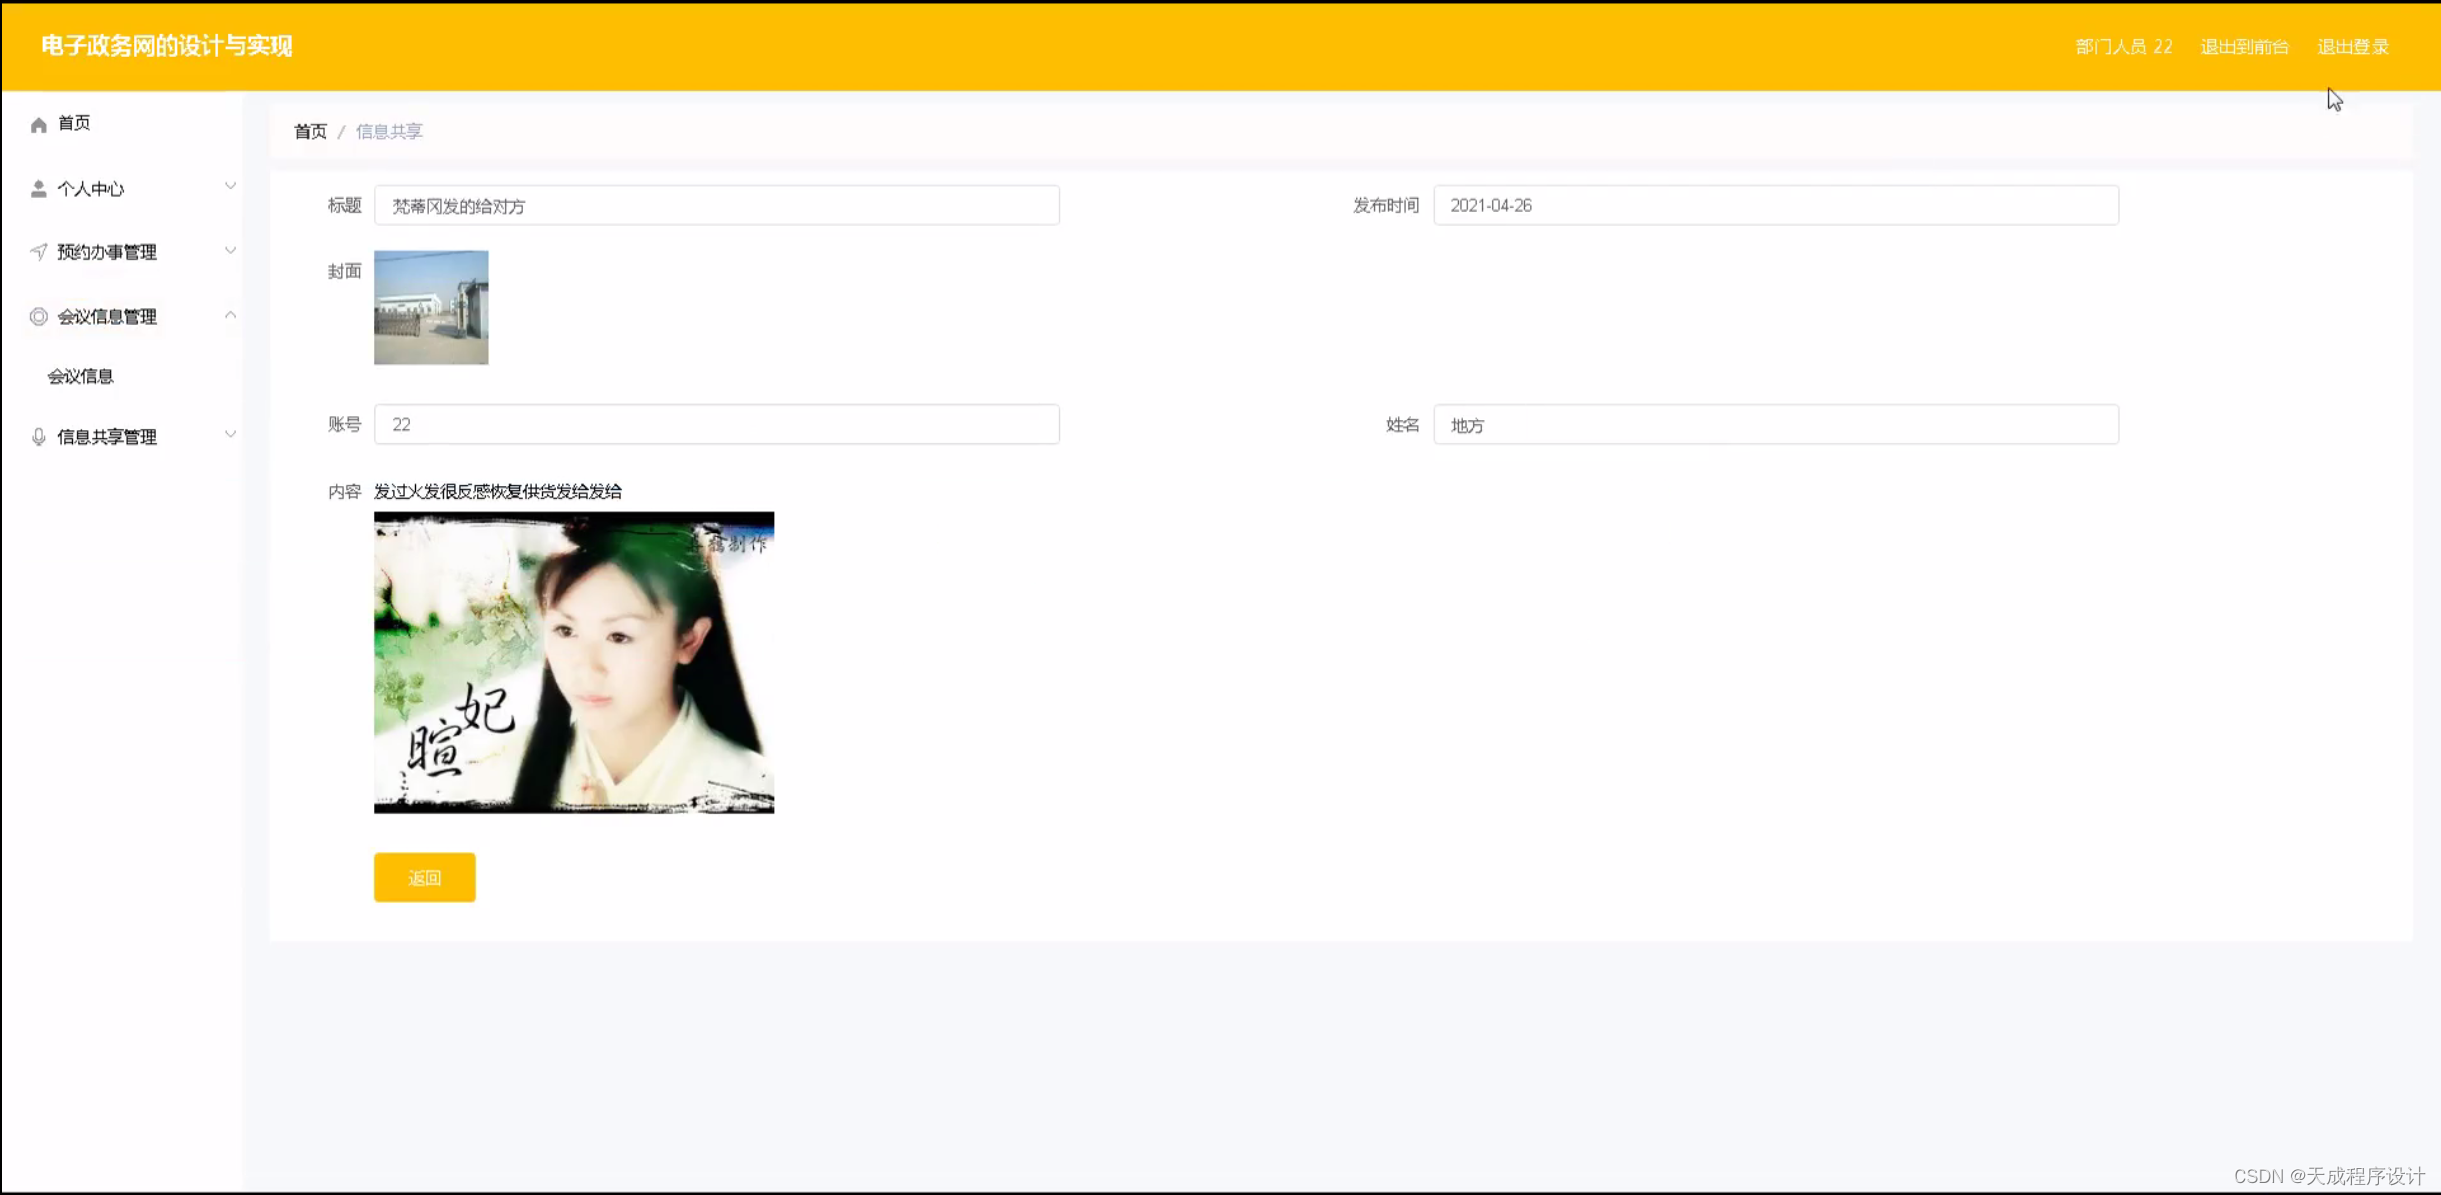The image size is (2441, 1195).
Task: Click 首页 in the breadcrumb
Action: [x=310, y=132]
